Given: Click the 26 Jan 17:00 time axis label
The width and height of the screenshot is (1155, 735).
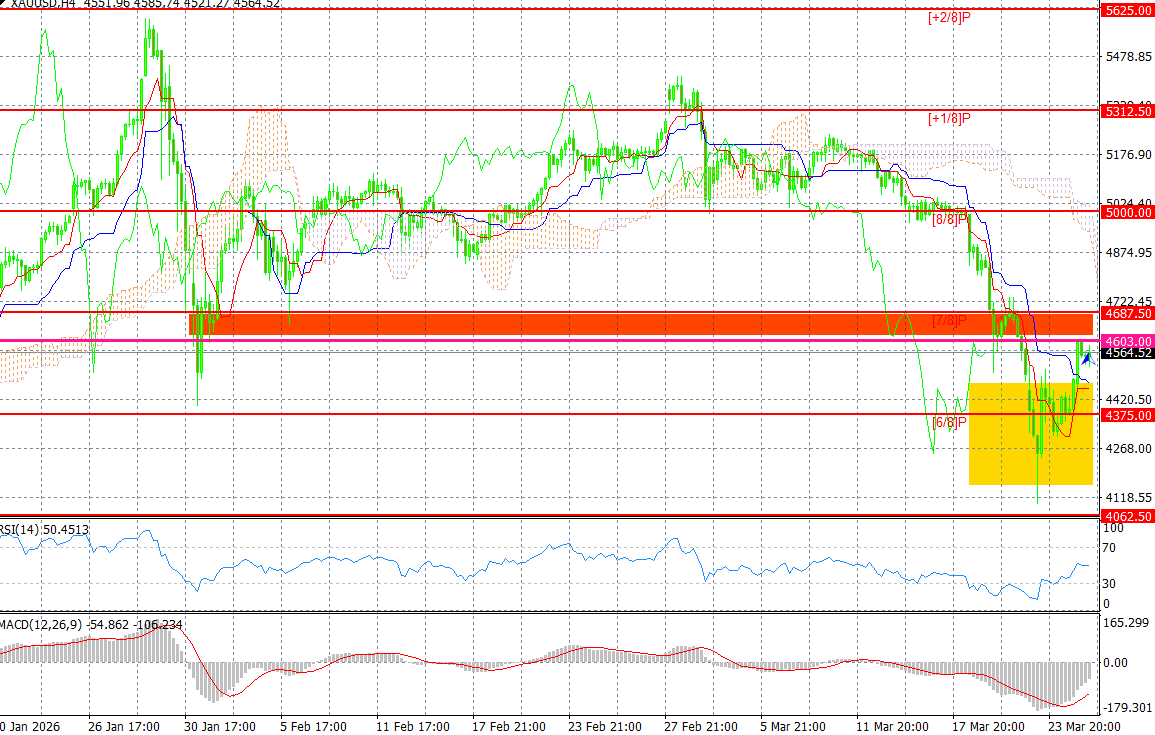Looking at the screenshot, I should point(124,726).
